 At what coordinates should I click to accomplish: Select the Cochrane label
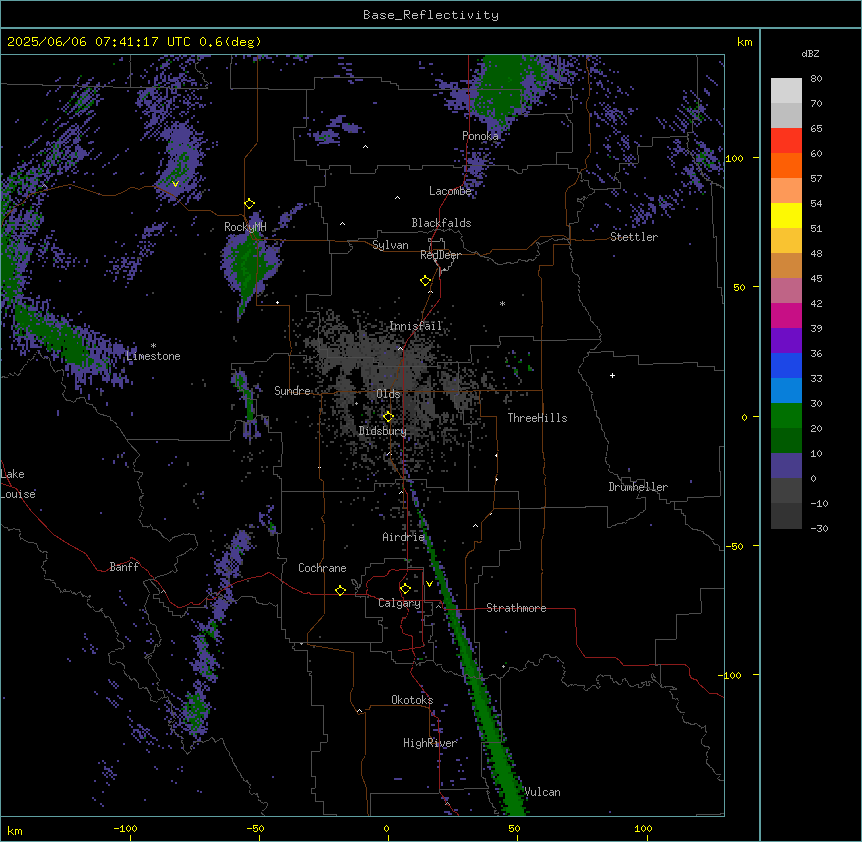point(322,568)
